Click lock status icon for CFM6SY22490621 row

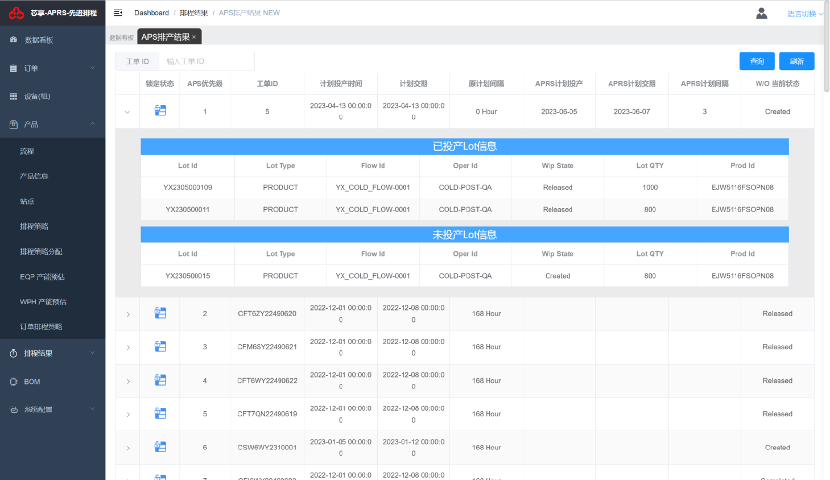[160, 347]
